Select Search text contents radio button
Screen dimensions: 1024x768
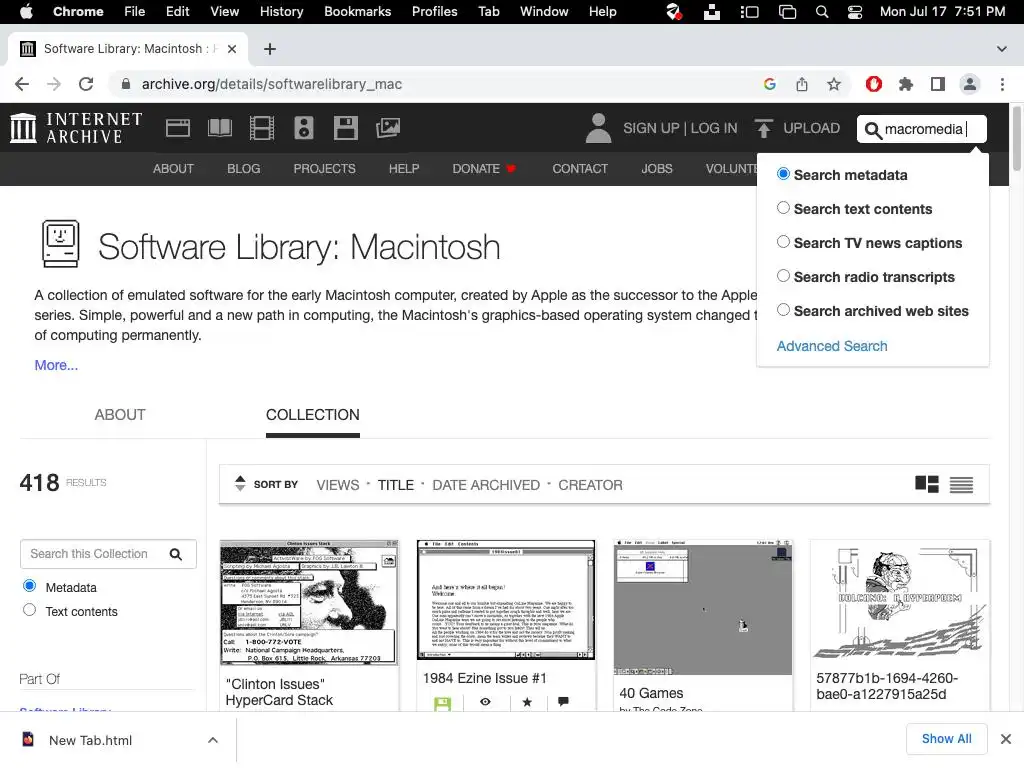pos(783,208)
